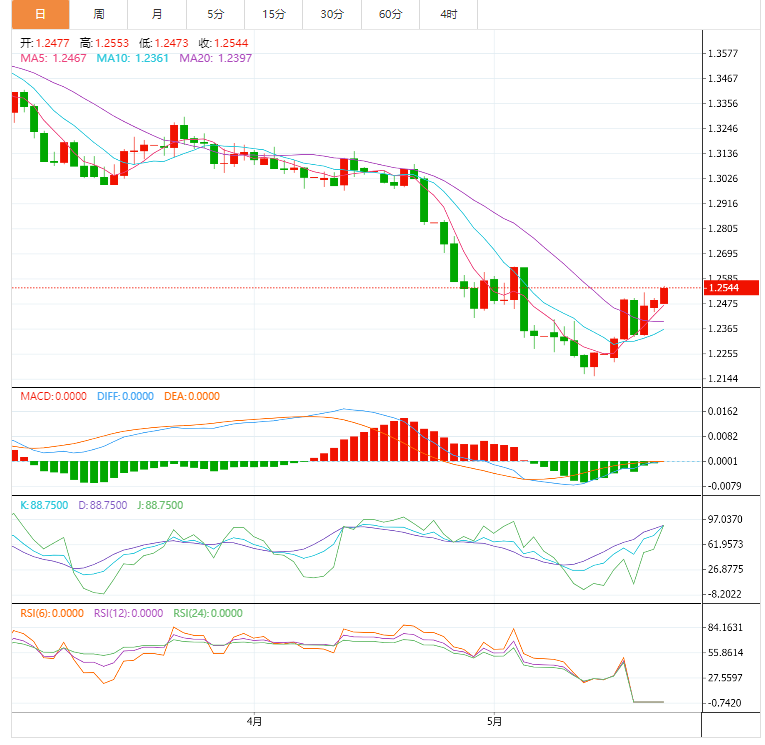Click the RSI(12): 0.0000 label
The image size is (765, 745).
(128, 613)
